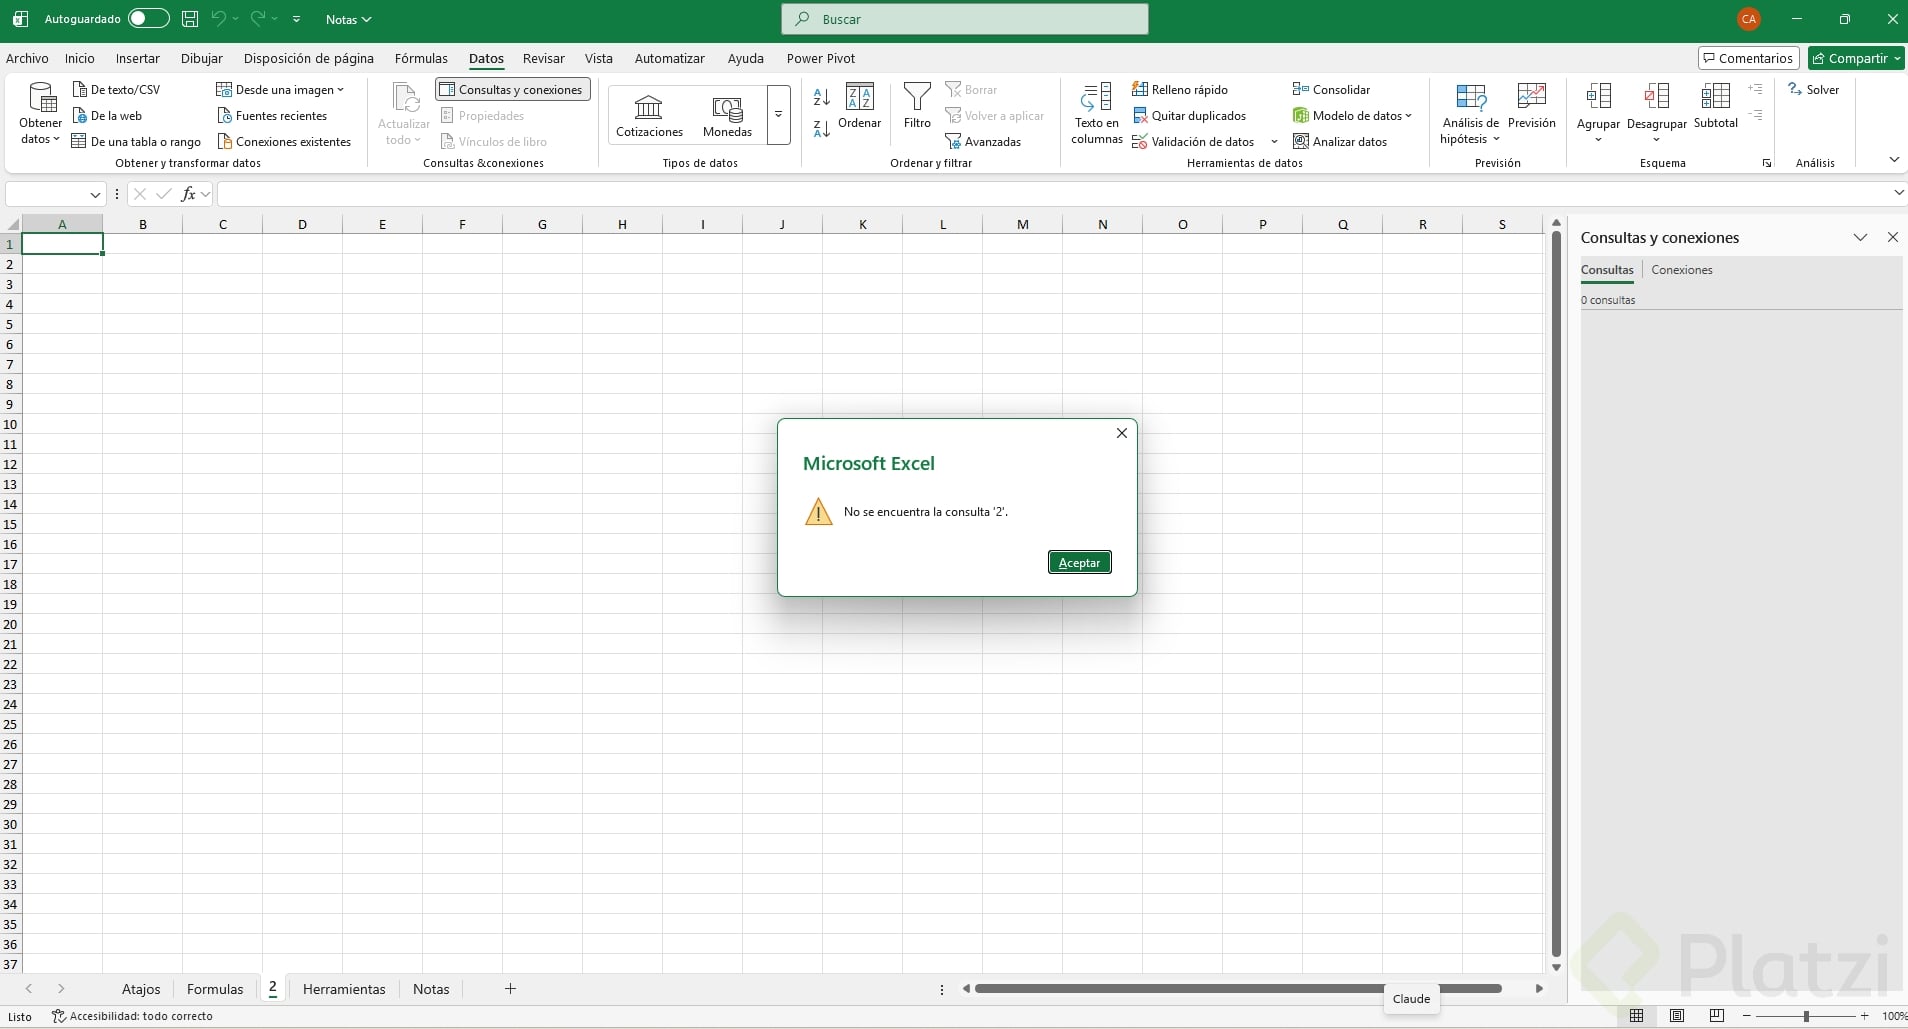The height and width of the screenshot is (1029, 1908).
Task: Open Validación de datos
Action: tap(1193, 142)
